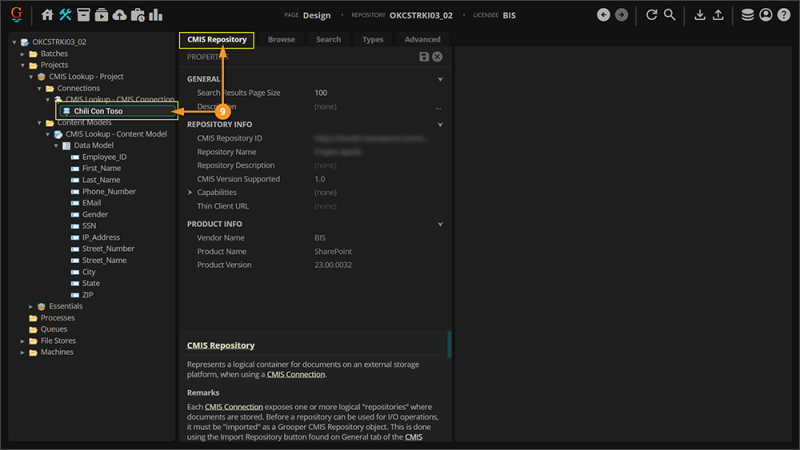Follow the CMIS Connection link in description
Screen dimensions: 800x450
click(x=295, y=374)
